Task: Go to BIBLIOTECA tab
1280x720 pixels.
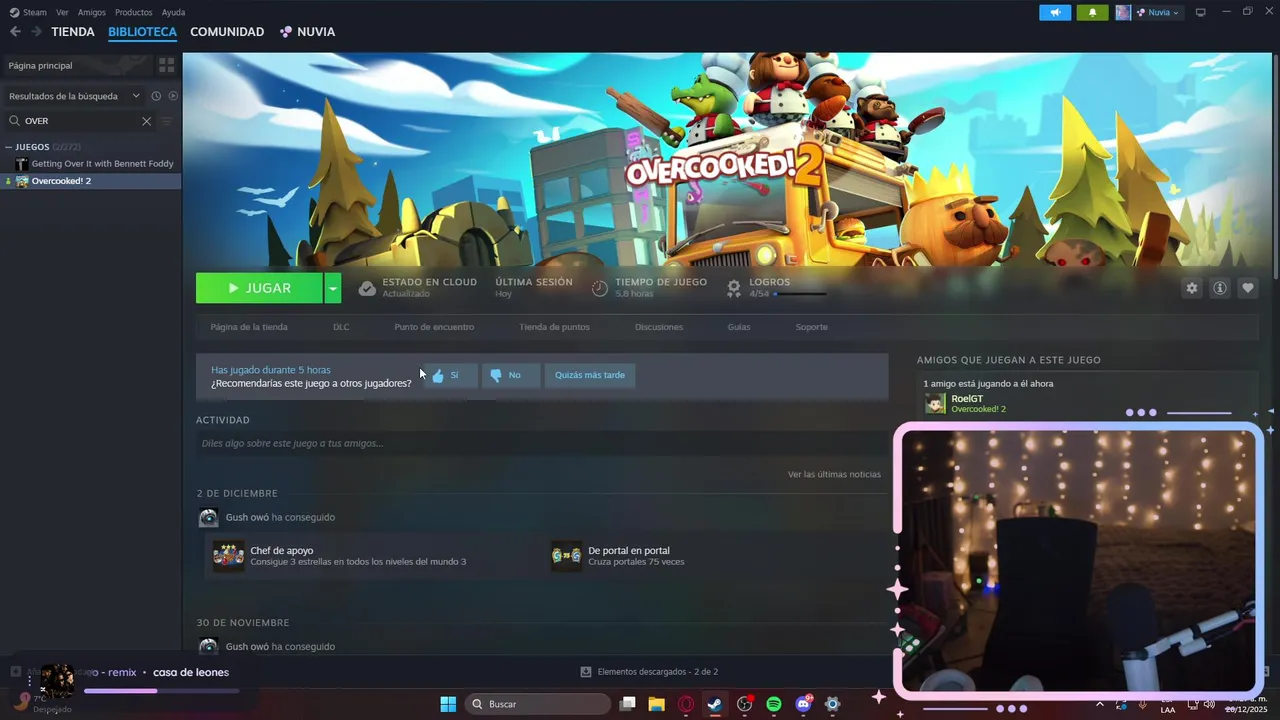Action: point(142,32)
